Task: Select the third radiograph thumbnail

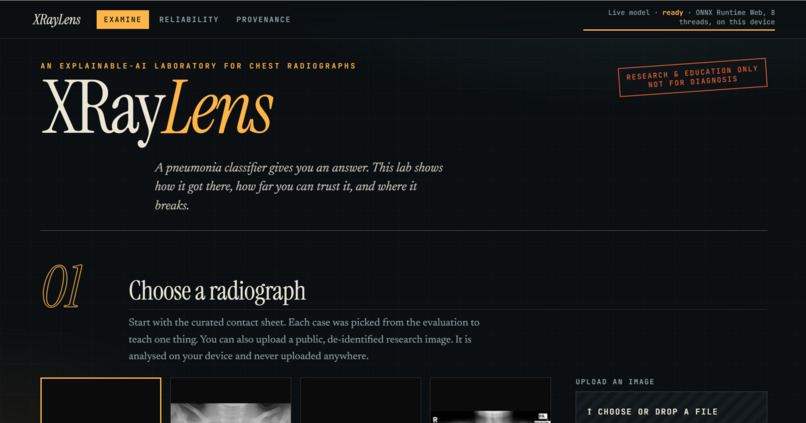Action: (360, 400)
